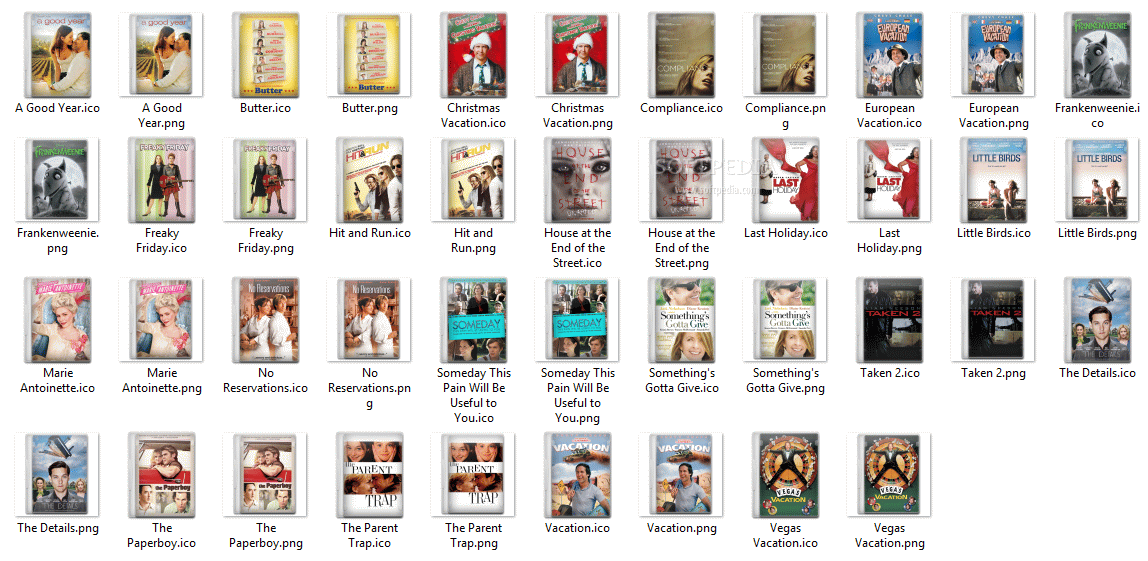Click the 'Butter.png' file name
1148x561 pixels.
point(370,108)
